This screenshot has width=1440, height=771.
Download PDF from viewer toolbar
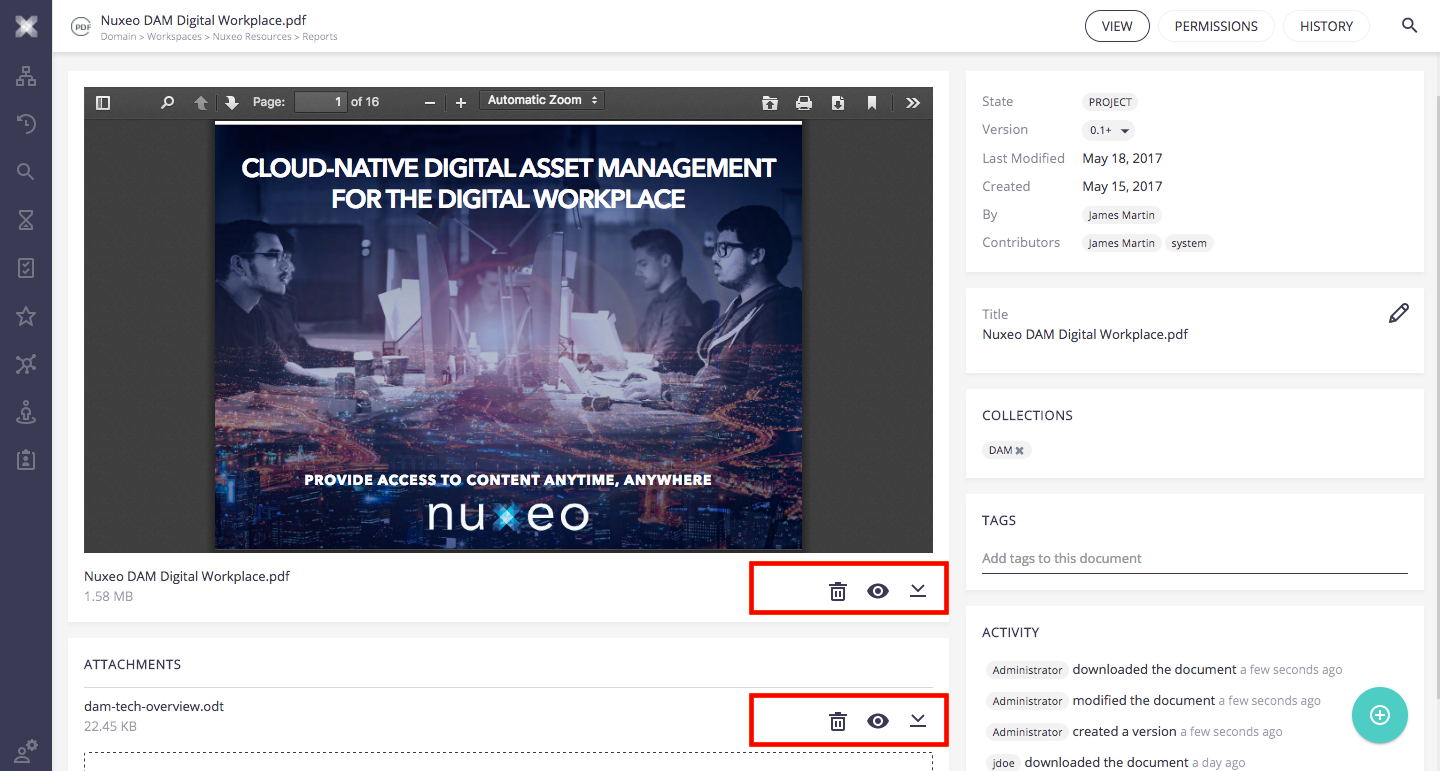point(838,102)
